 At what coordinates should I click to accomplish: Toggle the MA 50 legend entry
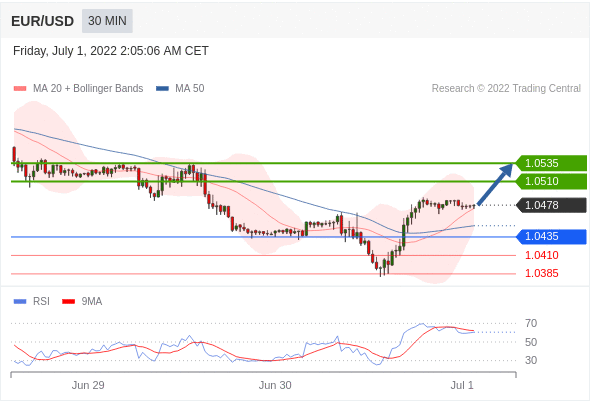[180, 88]
